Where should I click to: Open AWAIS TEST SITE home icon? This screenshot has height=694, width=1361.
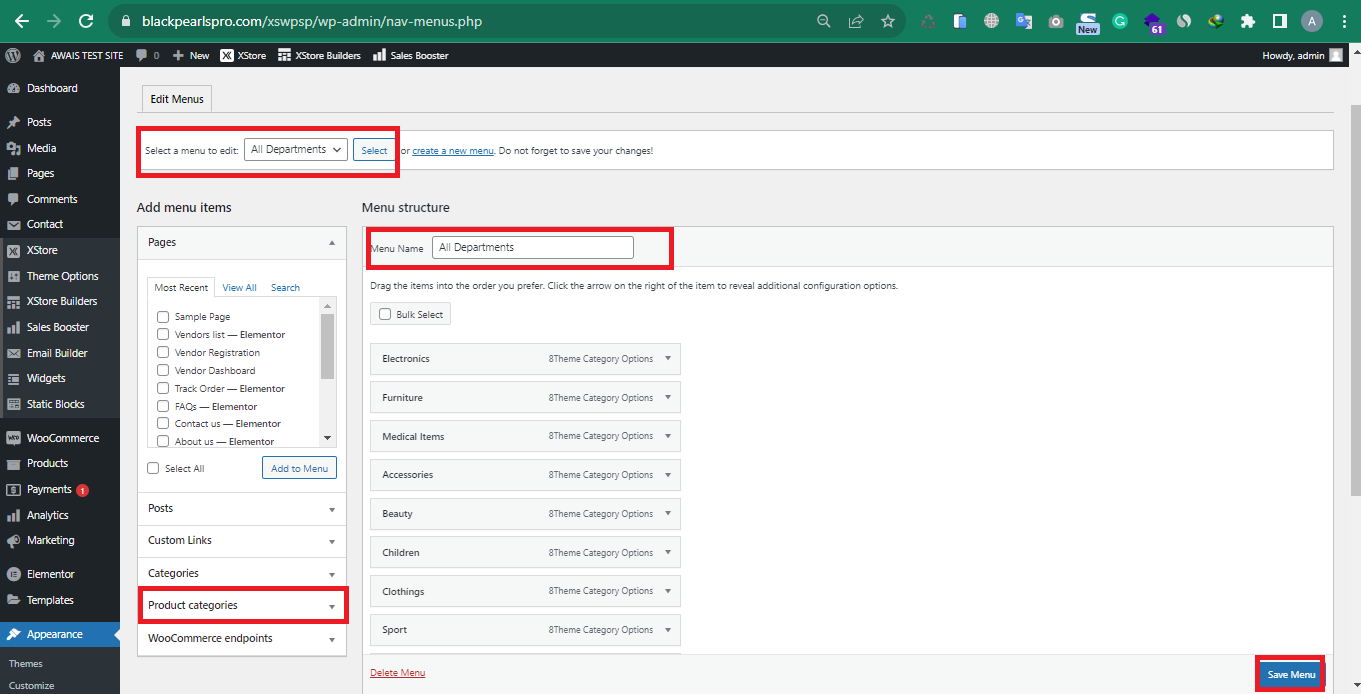(x=39, y=55)
